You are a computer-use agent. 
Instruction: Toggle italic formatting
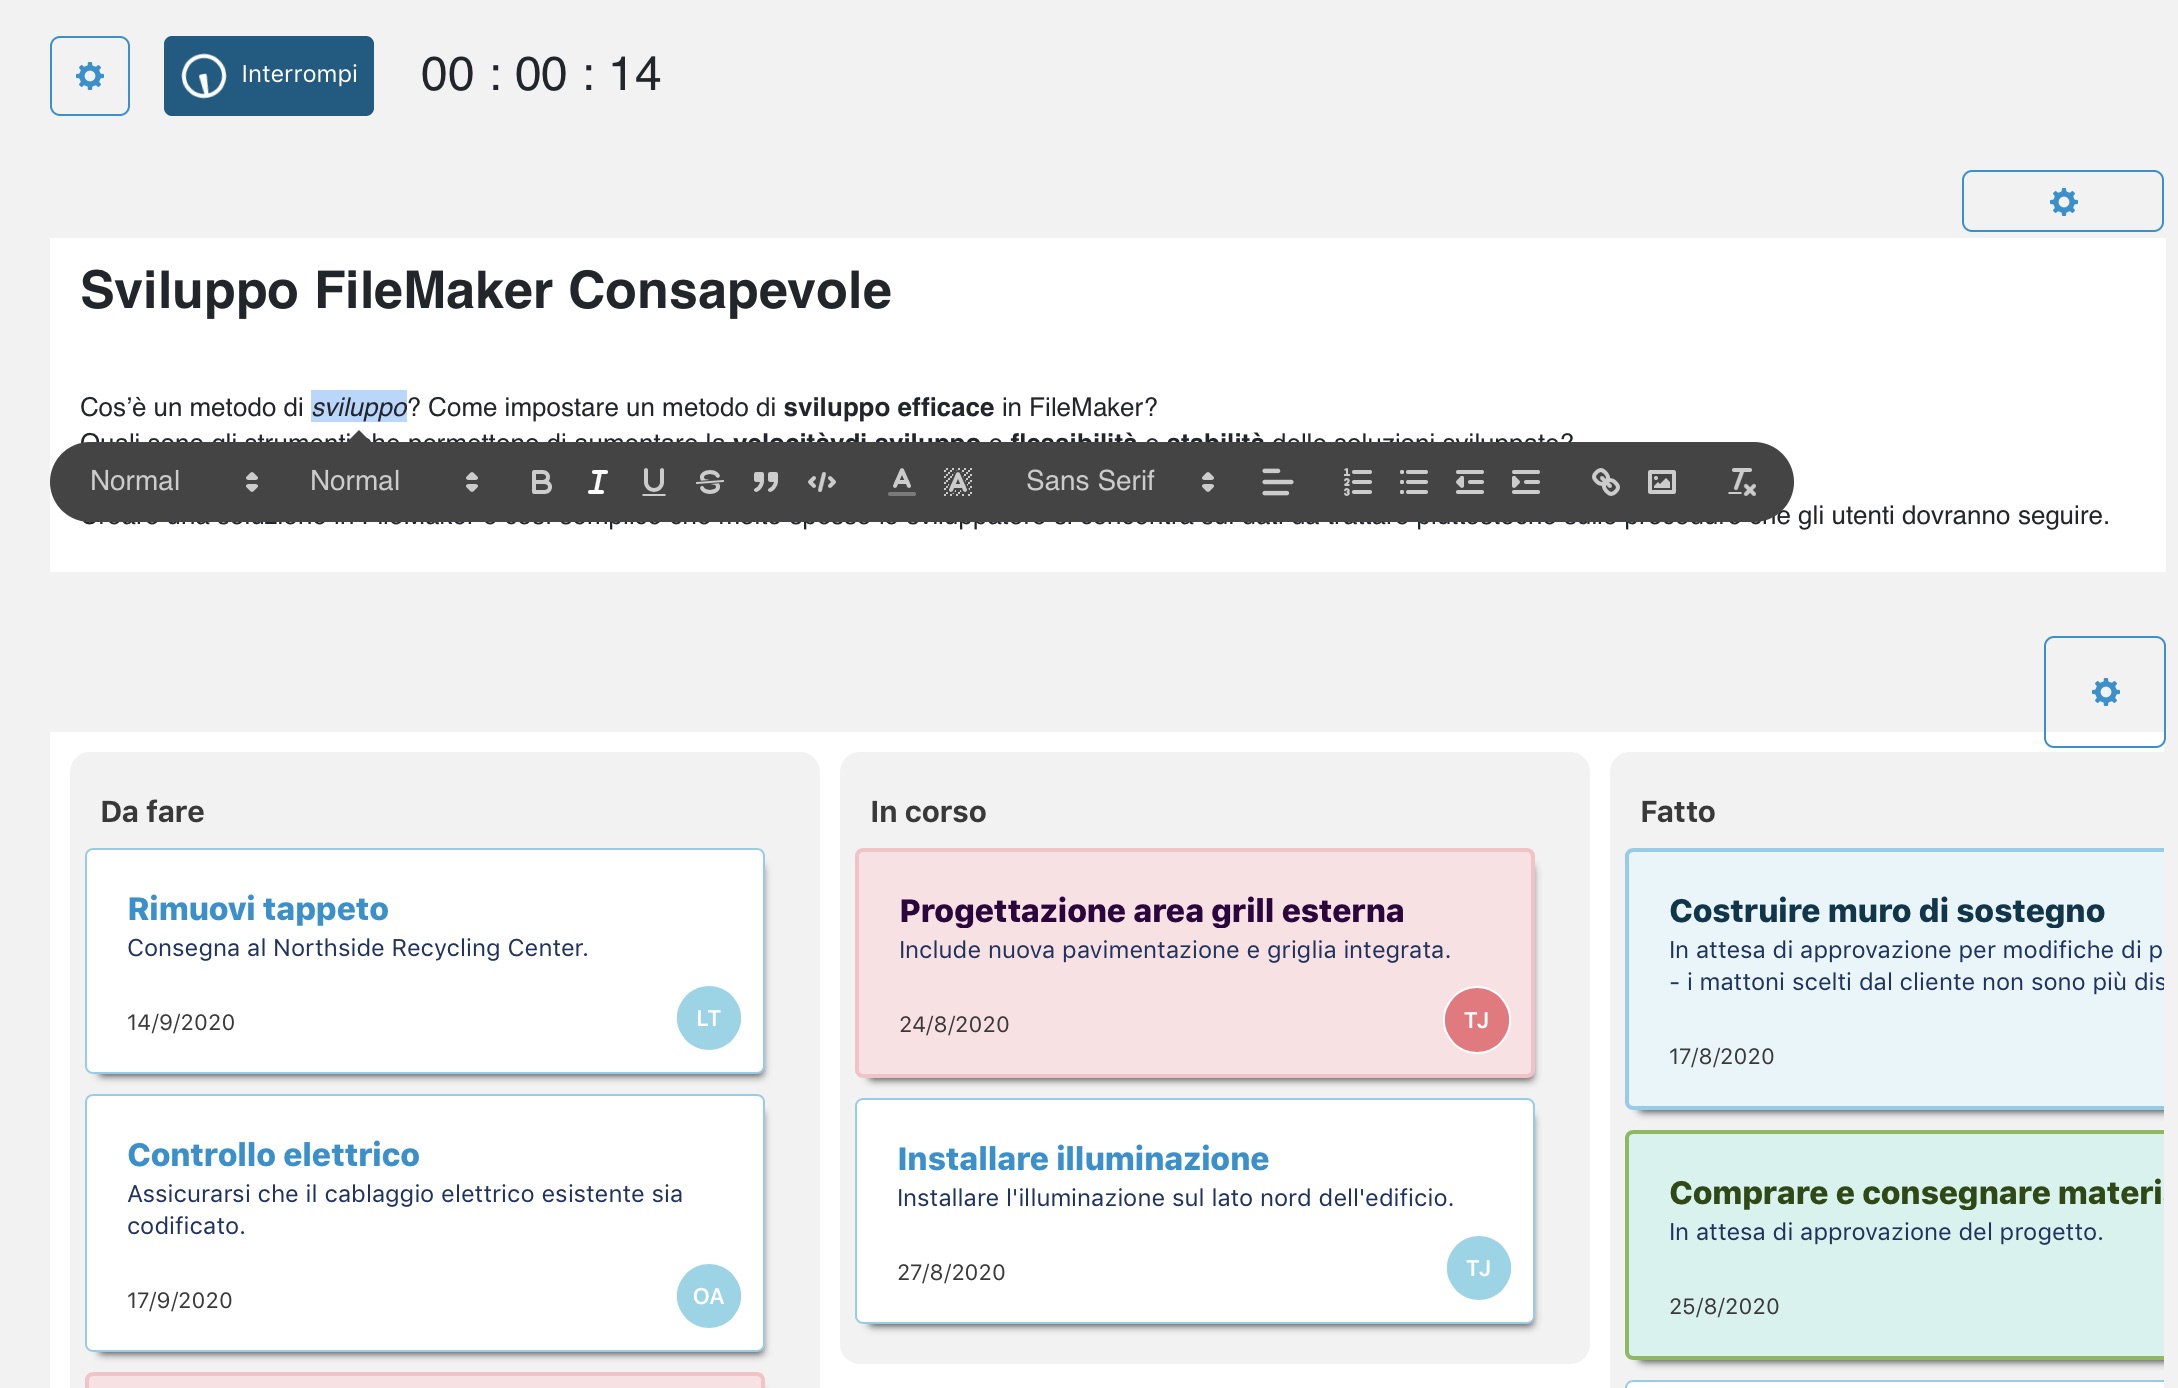coord(597,482)
